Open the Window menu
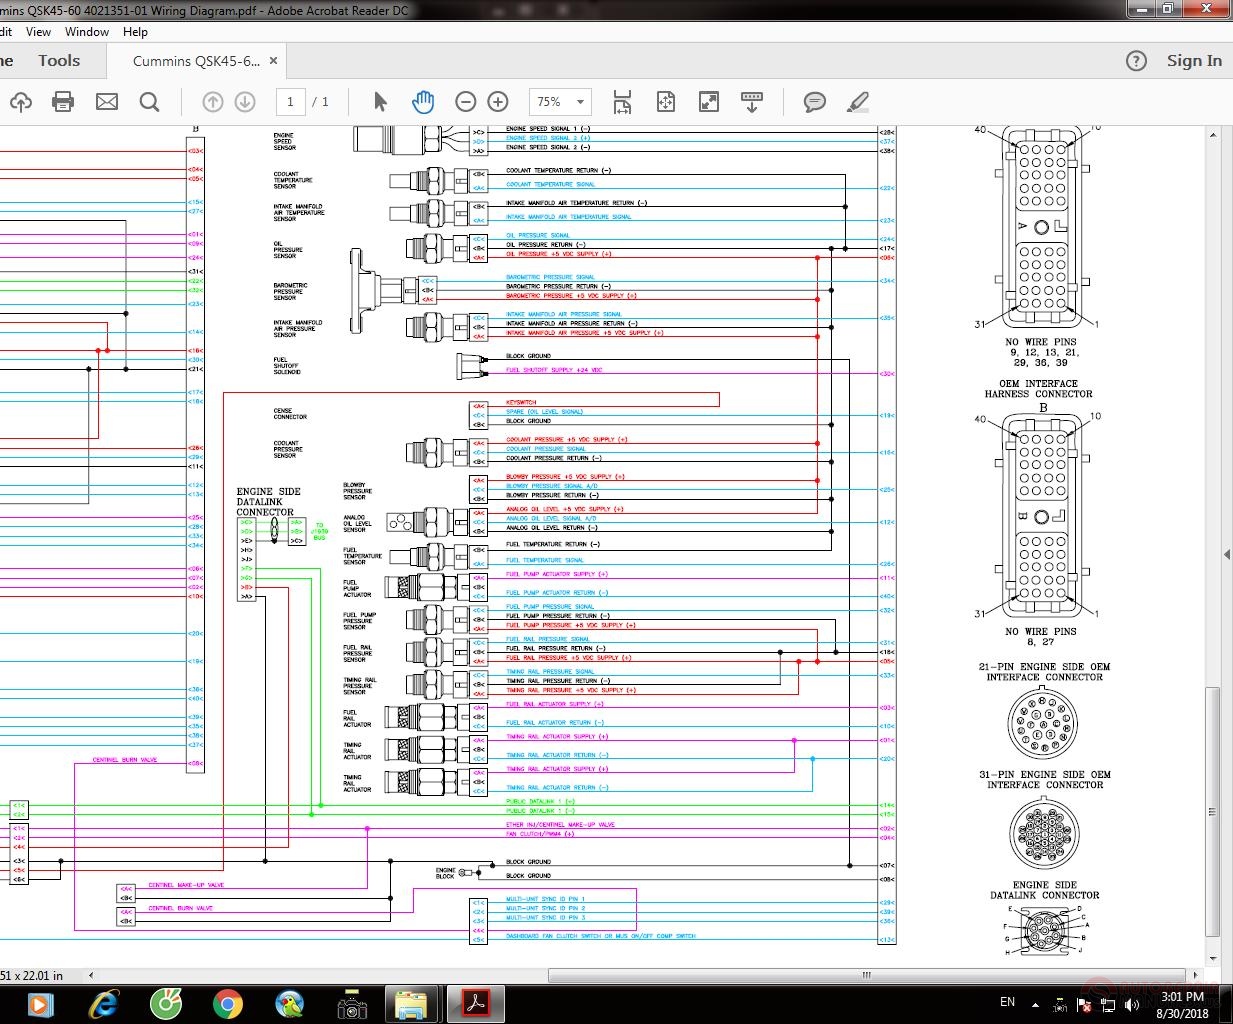 tap(87, 32)
